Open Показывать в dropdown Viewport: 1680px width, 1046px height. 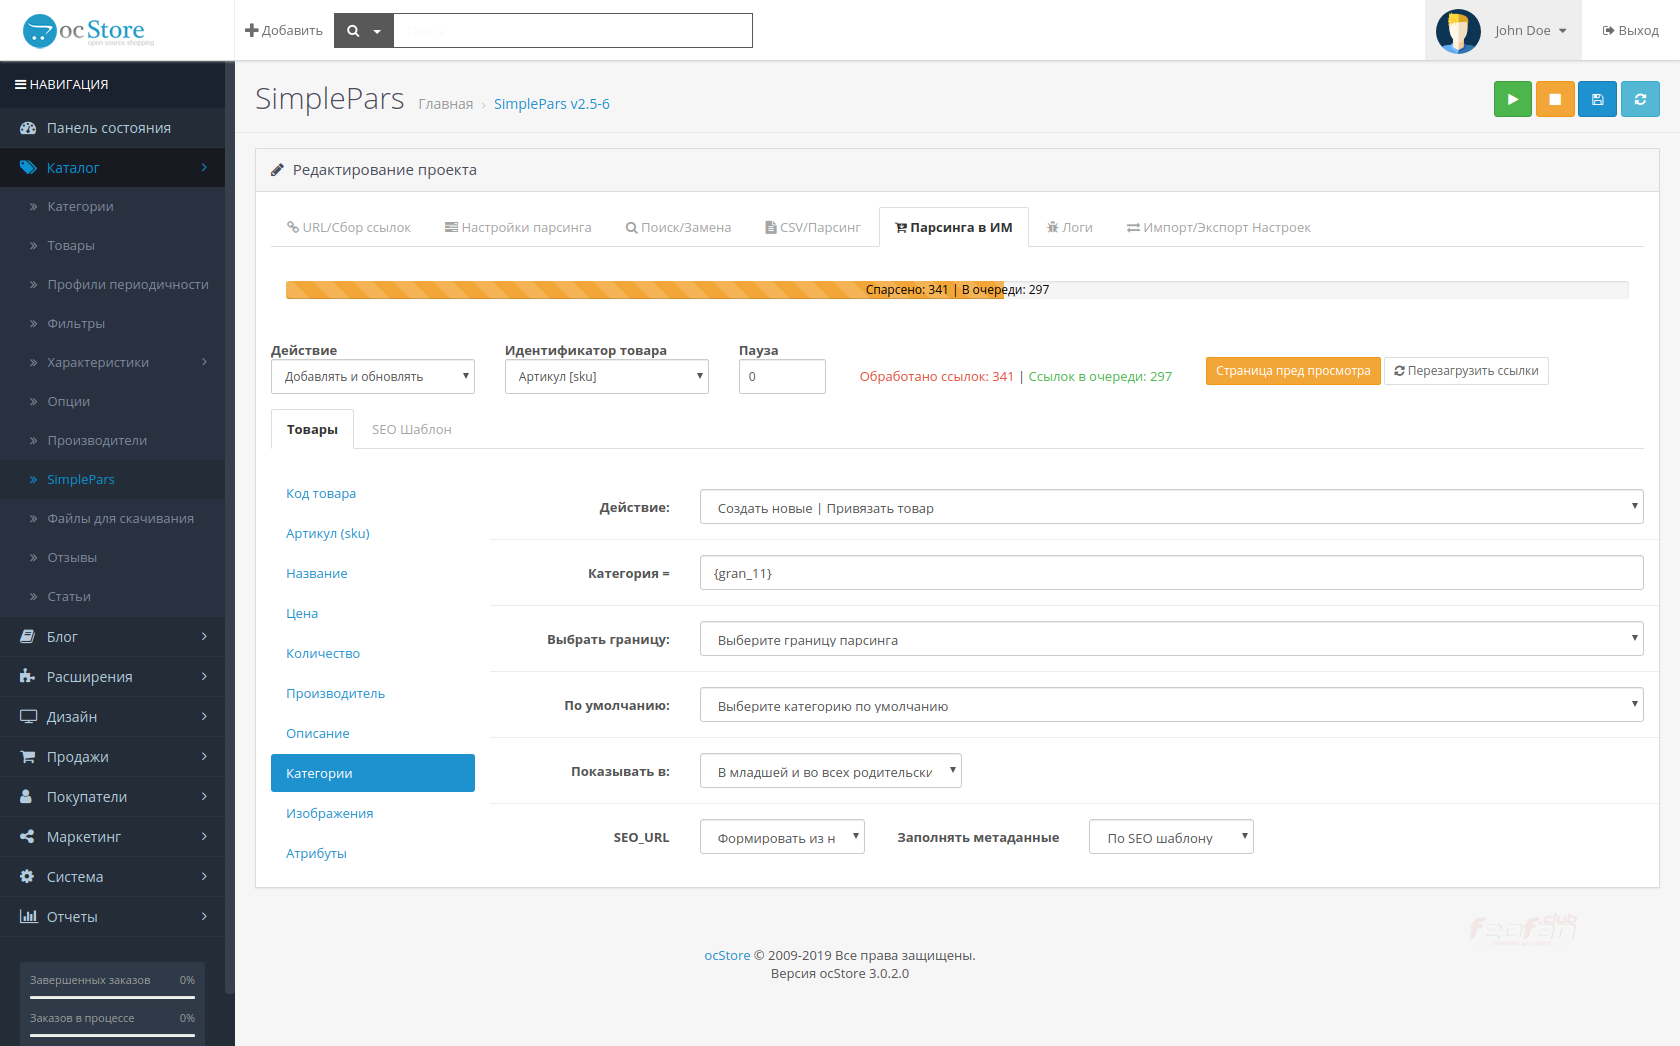(831, 771)
